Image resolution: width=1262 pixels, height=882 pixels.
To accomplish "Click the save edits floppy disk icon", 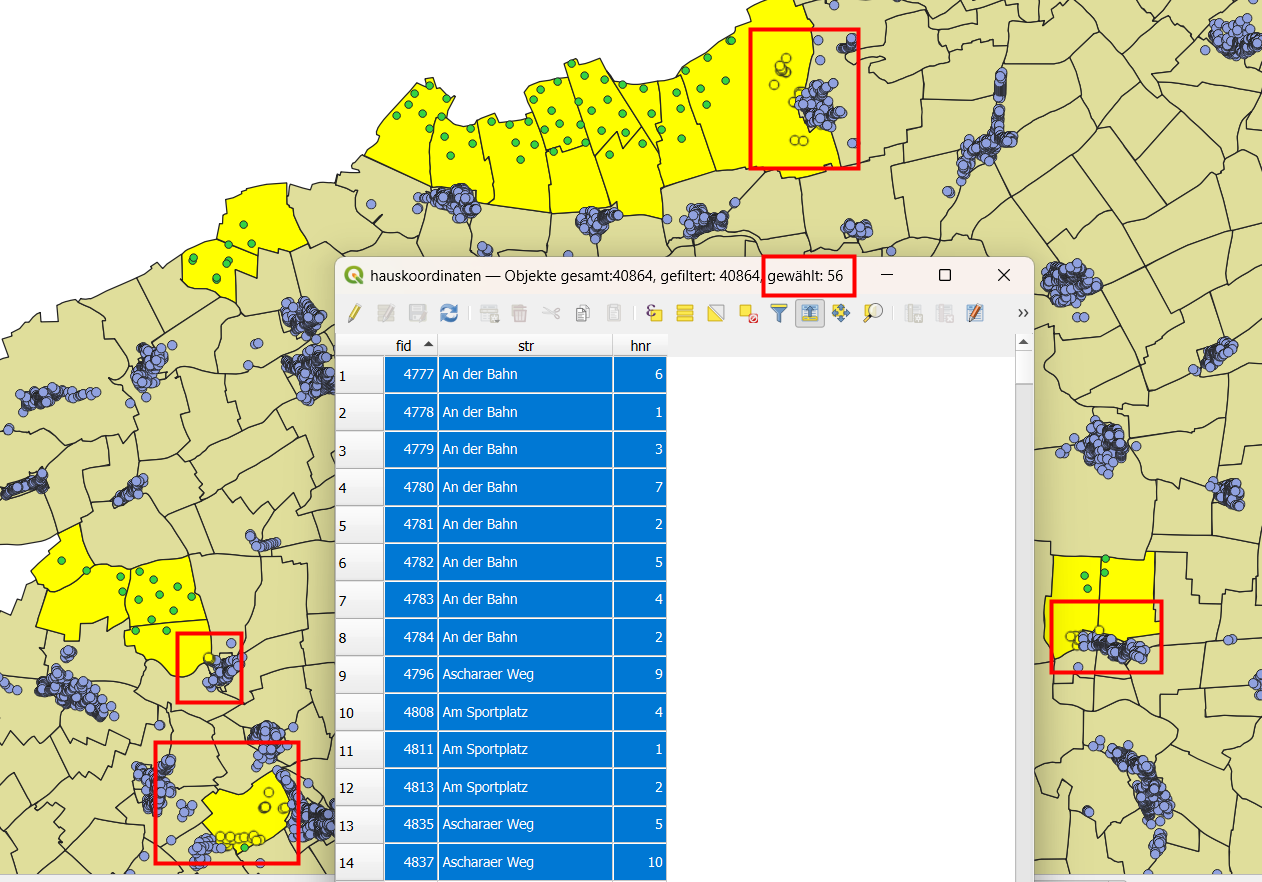I will (x=418, y=313).
